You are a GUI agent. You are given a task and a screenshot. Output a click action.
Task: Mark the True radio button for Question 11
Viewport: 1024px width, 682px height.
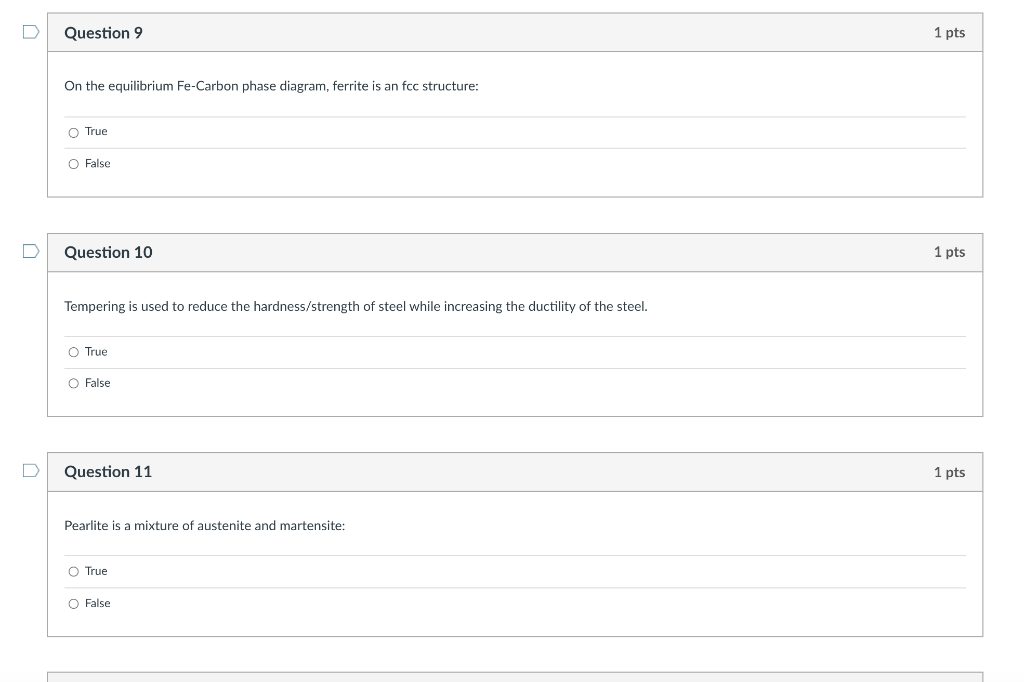(x=74, y=571)
